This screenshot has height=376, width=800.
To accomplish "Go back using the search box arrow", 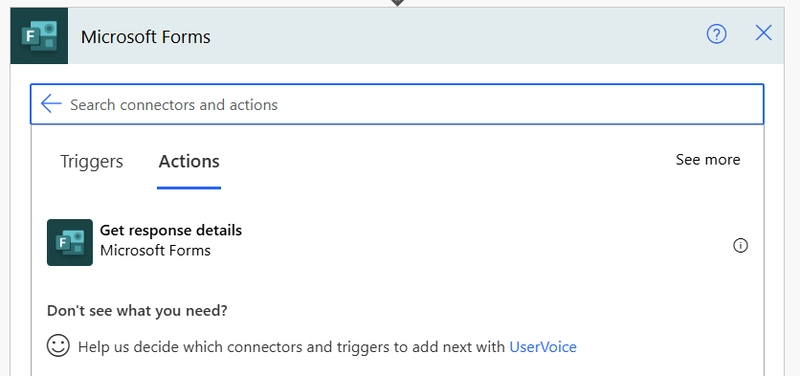I will [51, 104].
